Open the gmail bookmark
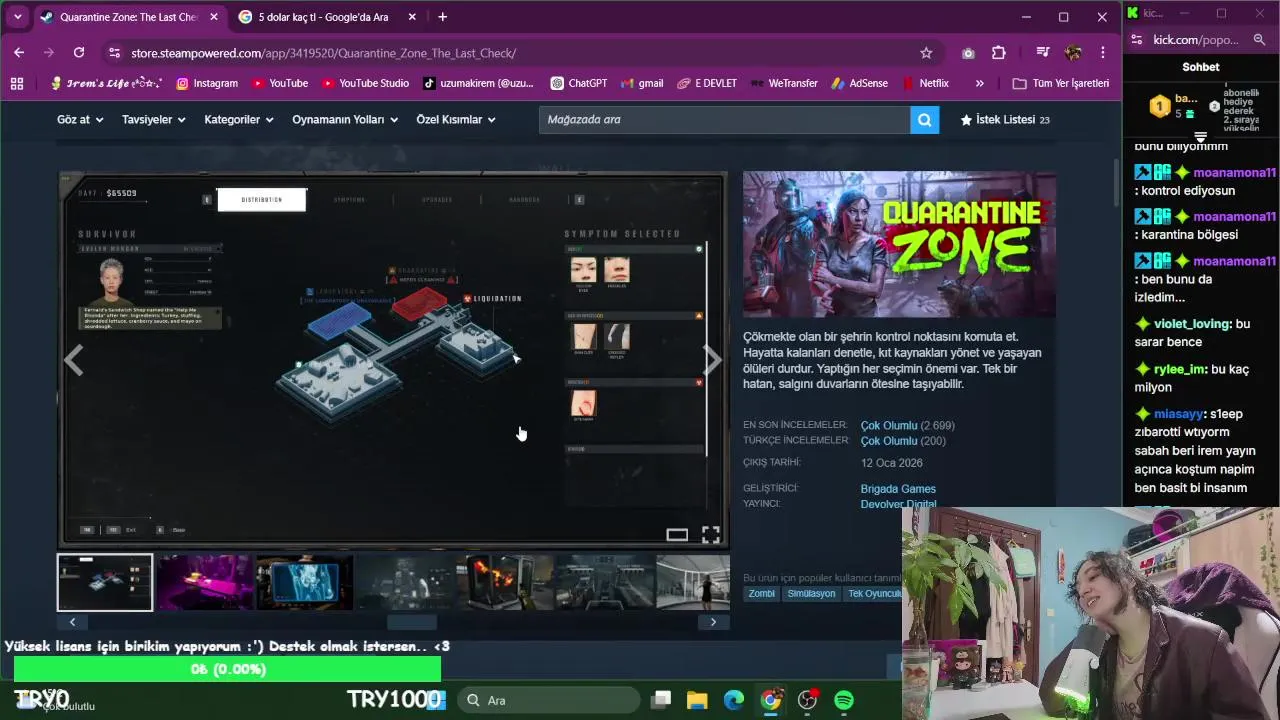Image resolution: width=1280 pixels, height=720 pixels. pyautogui.click(x=642, y=83)
